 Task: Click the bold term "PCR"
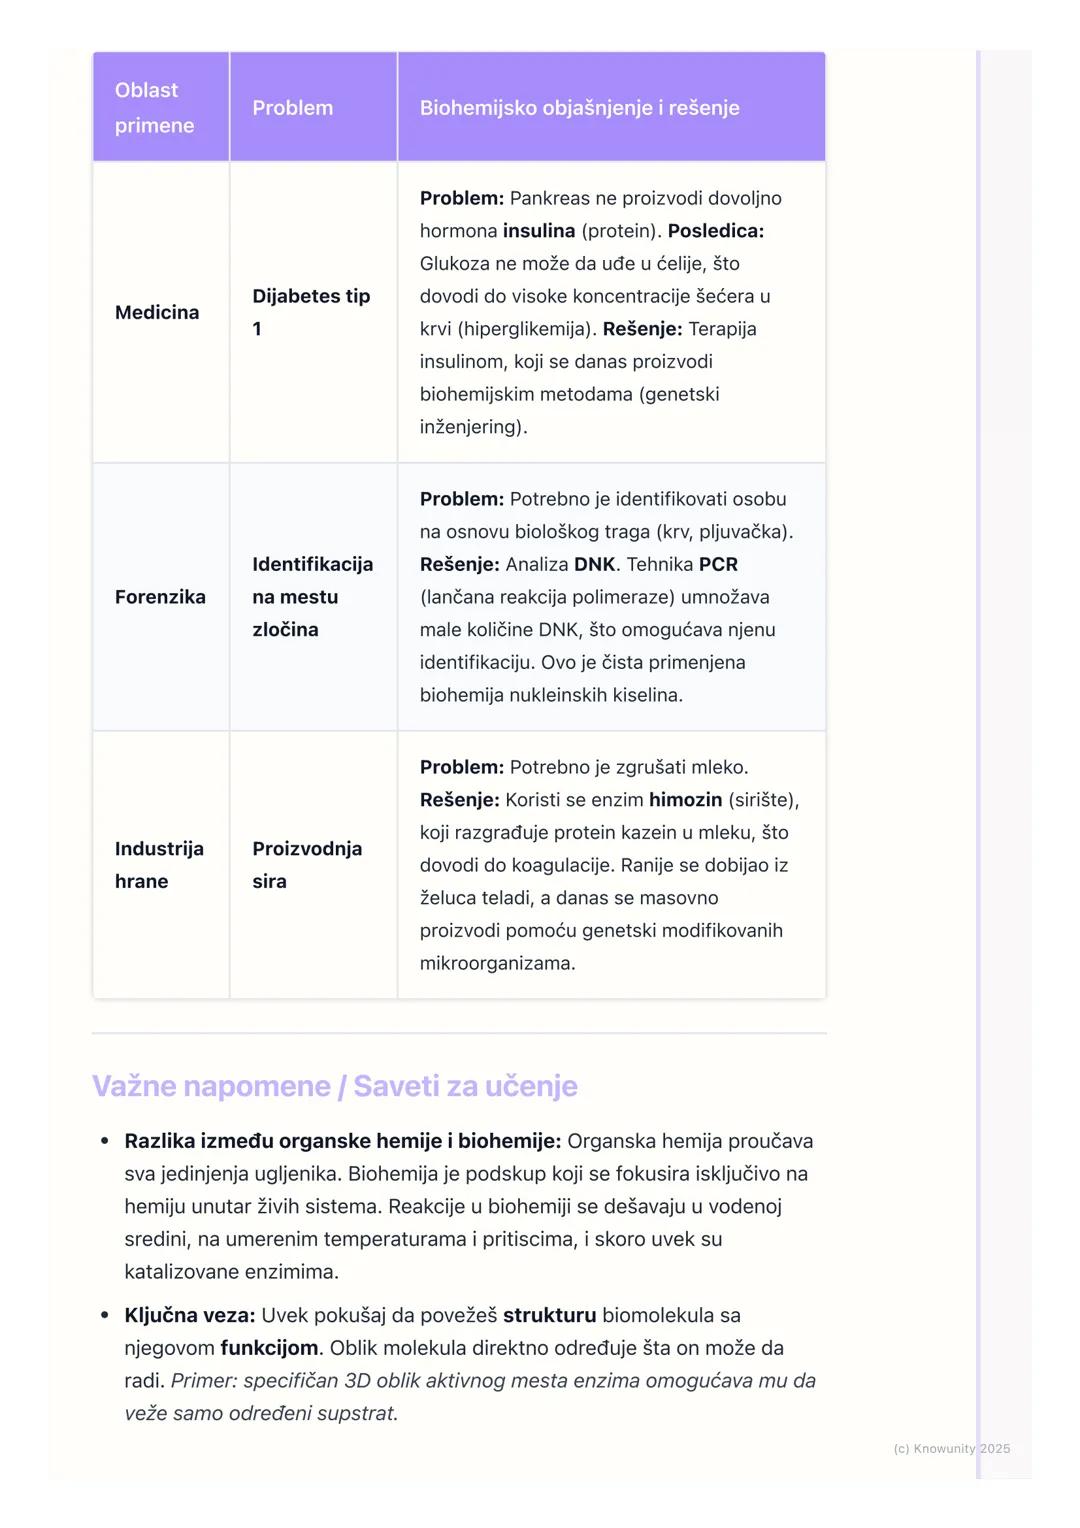tap(718, 565)
